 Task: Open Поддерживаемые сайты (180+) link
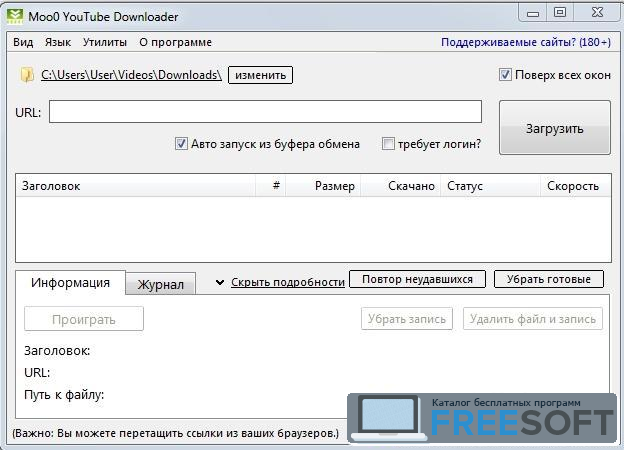[526, 42]
